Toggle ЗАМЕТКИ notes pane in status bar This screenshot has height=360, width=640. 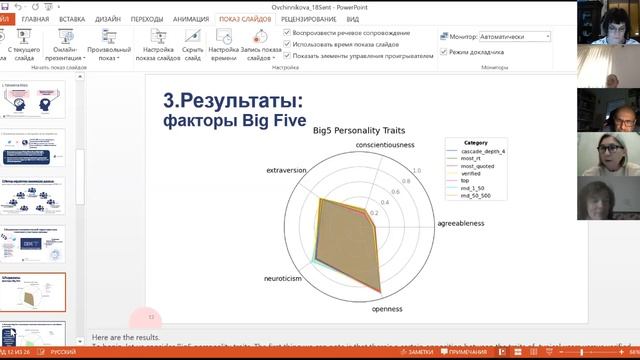[417, 352]
